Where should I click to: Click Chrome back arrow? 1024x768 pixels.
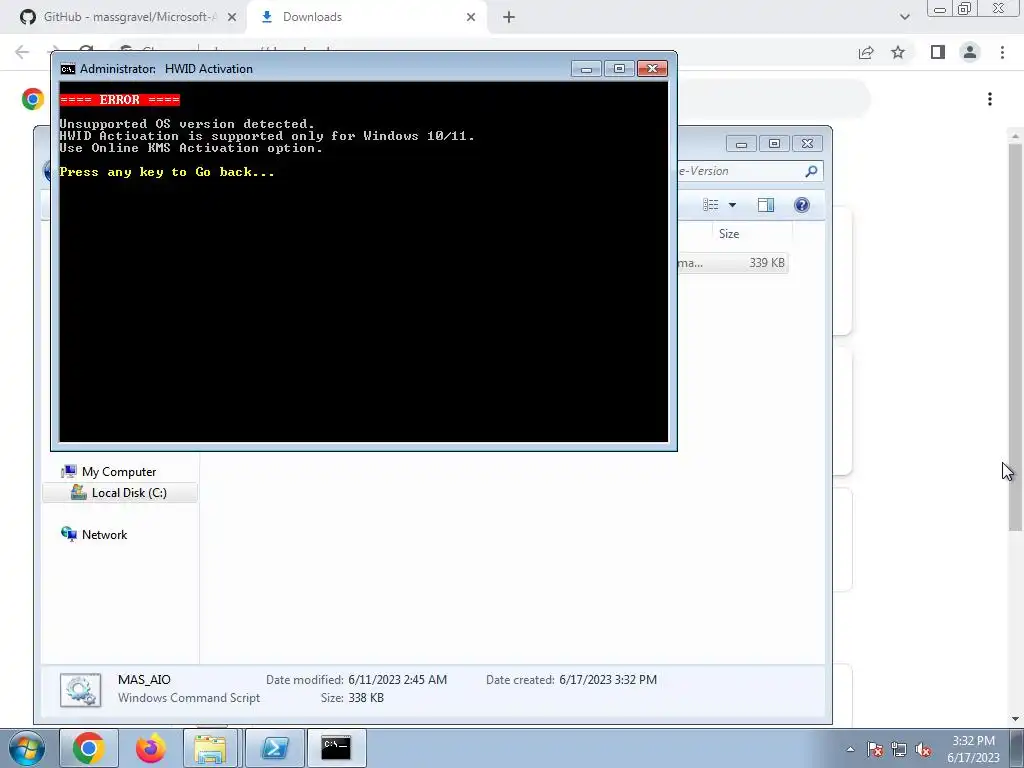(22, 52)
